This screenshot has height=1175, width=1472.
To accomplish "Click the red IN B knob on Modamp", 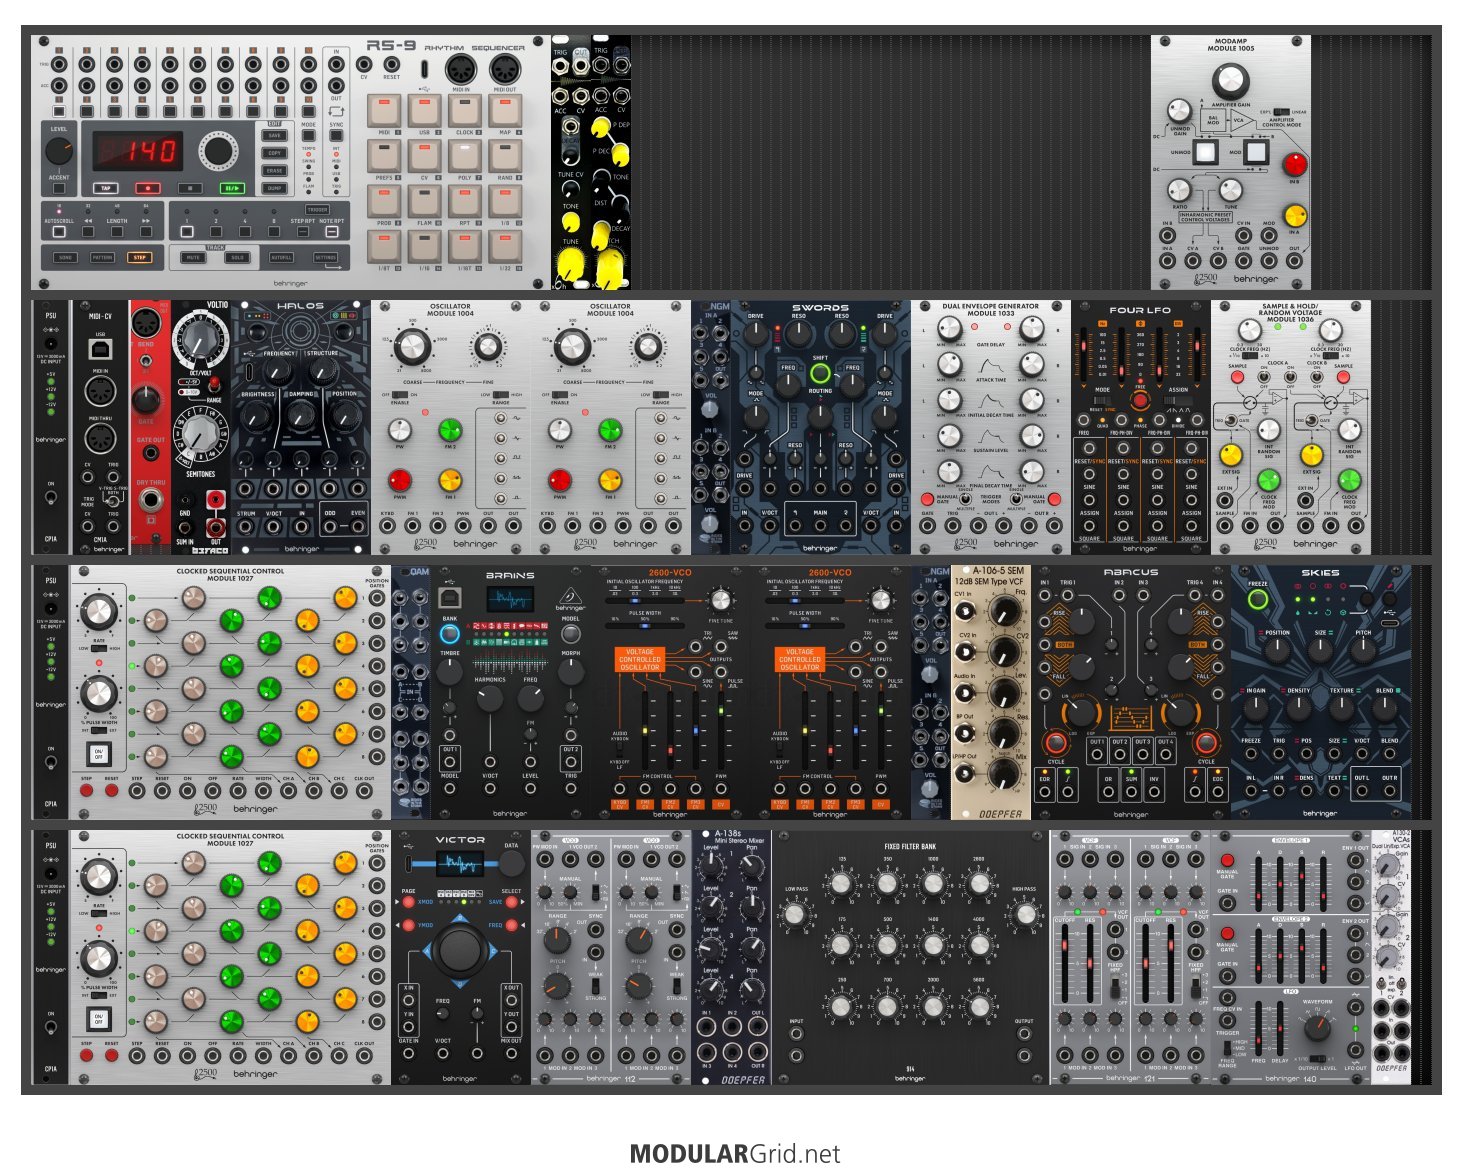I will [x=1295, y=164].
